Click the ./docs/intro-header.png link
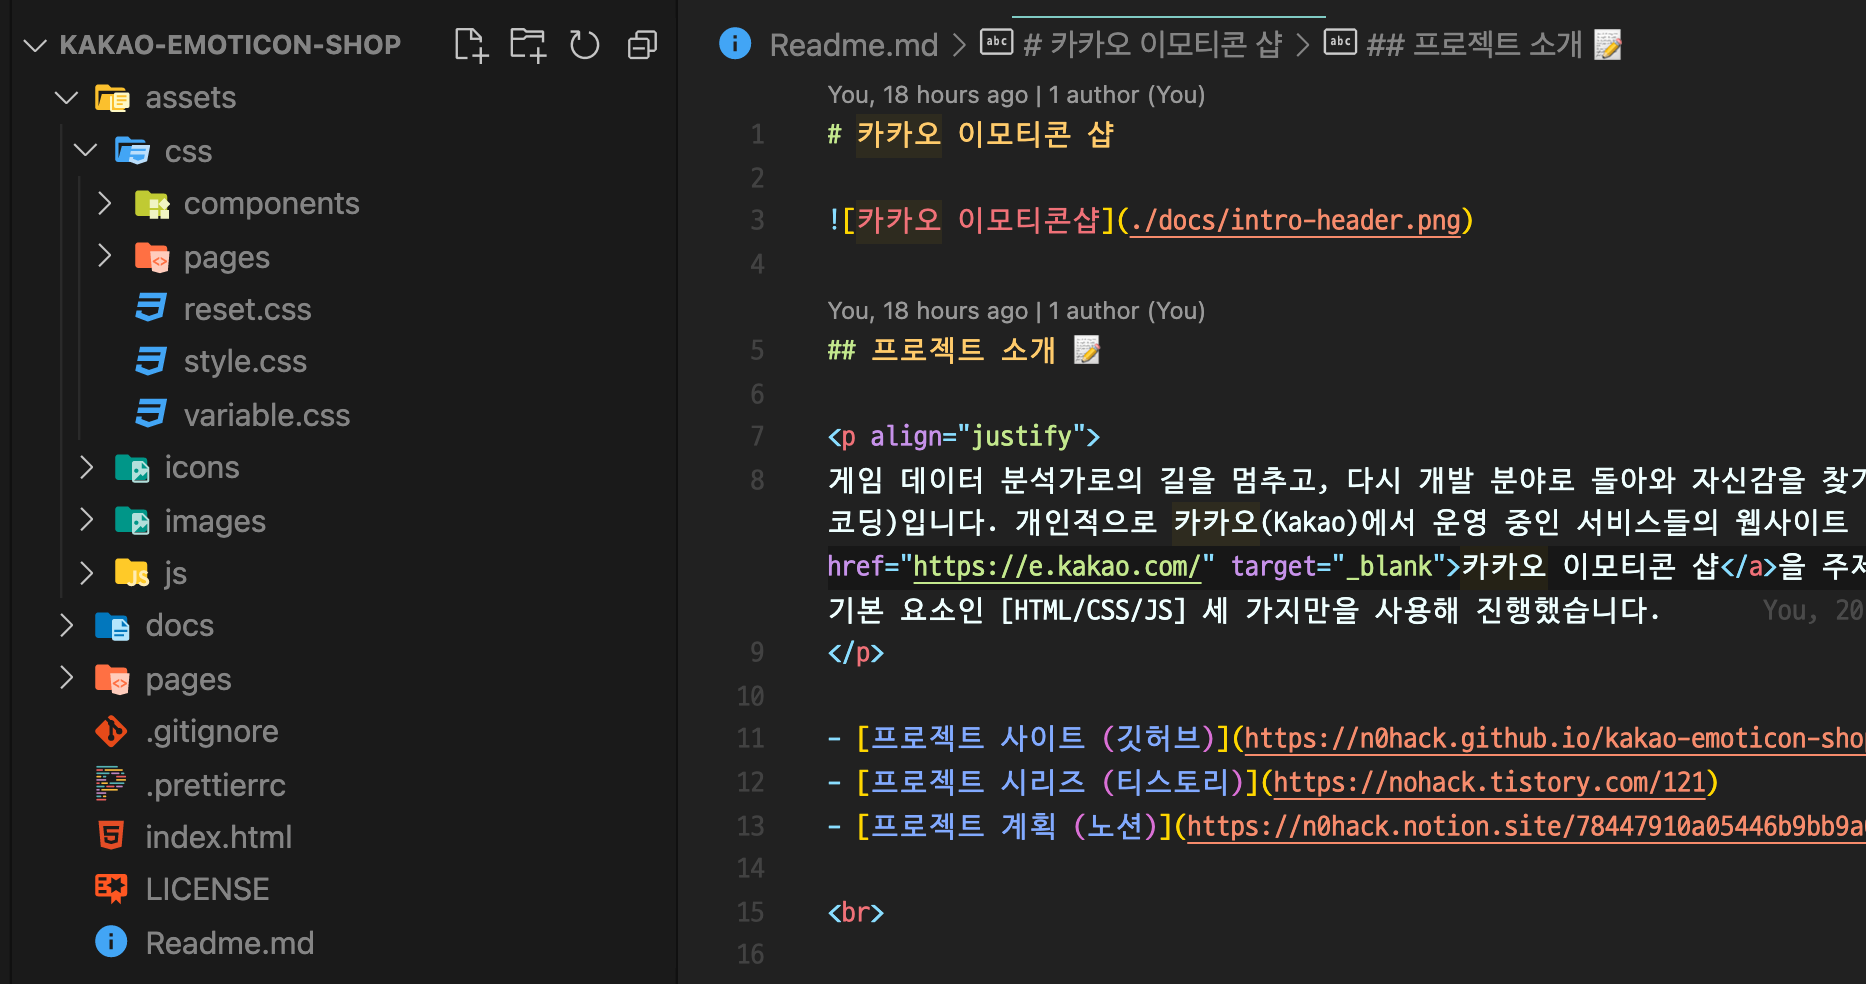This screenshot has width=1866, height=984. click(x=1295, y=220)
